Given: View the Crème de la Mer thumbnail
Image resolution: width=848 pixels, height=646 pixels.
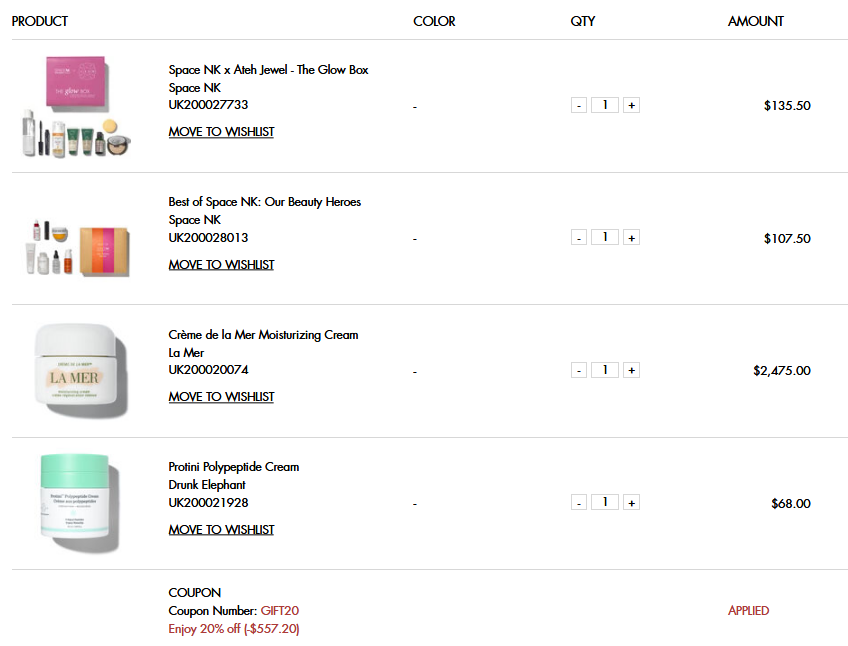Looking at the screenshot, I should point(78,370).
